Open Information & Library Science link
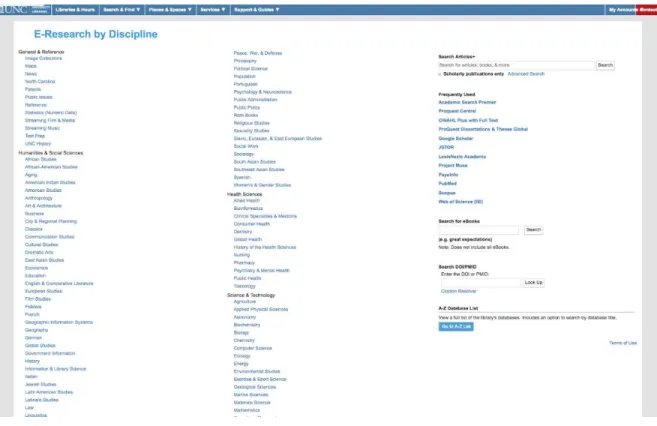Screen dimensions: 657x426 point(55,369)
